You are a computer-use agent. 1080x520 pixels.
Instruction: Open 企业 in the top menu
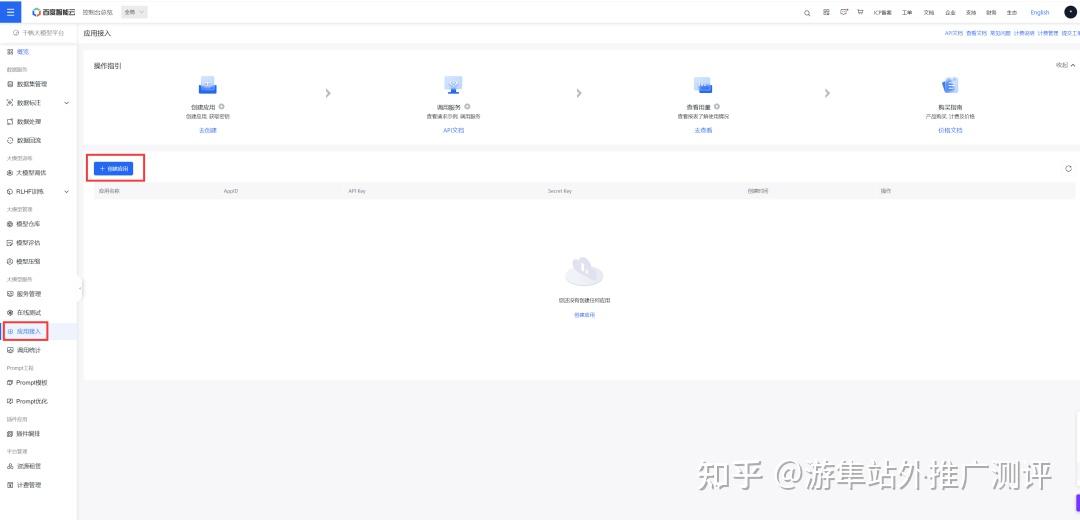click(950, 12)
